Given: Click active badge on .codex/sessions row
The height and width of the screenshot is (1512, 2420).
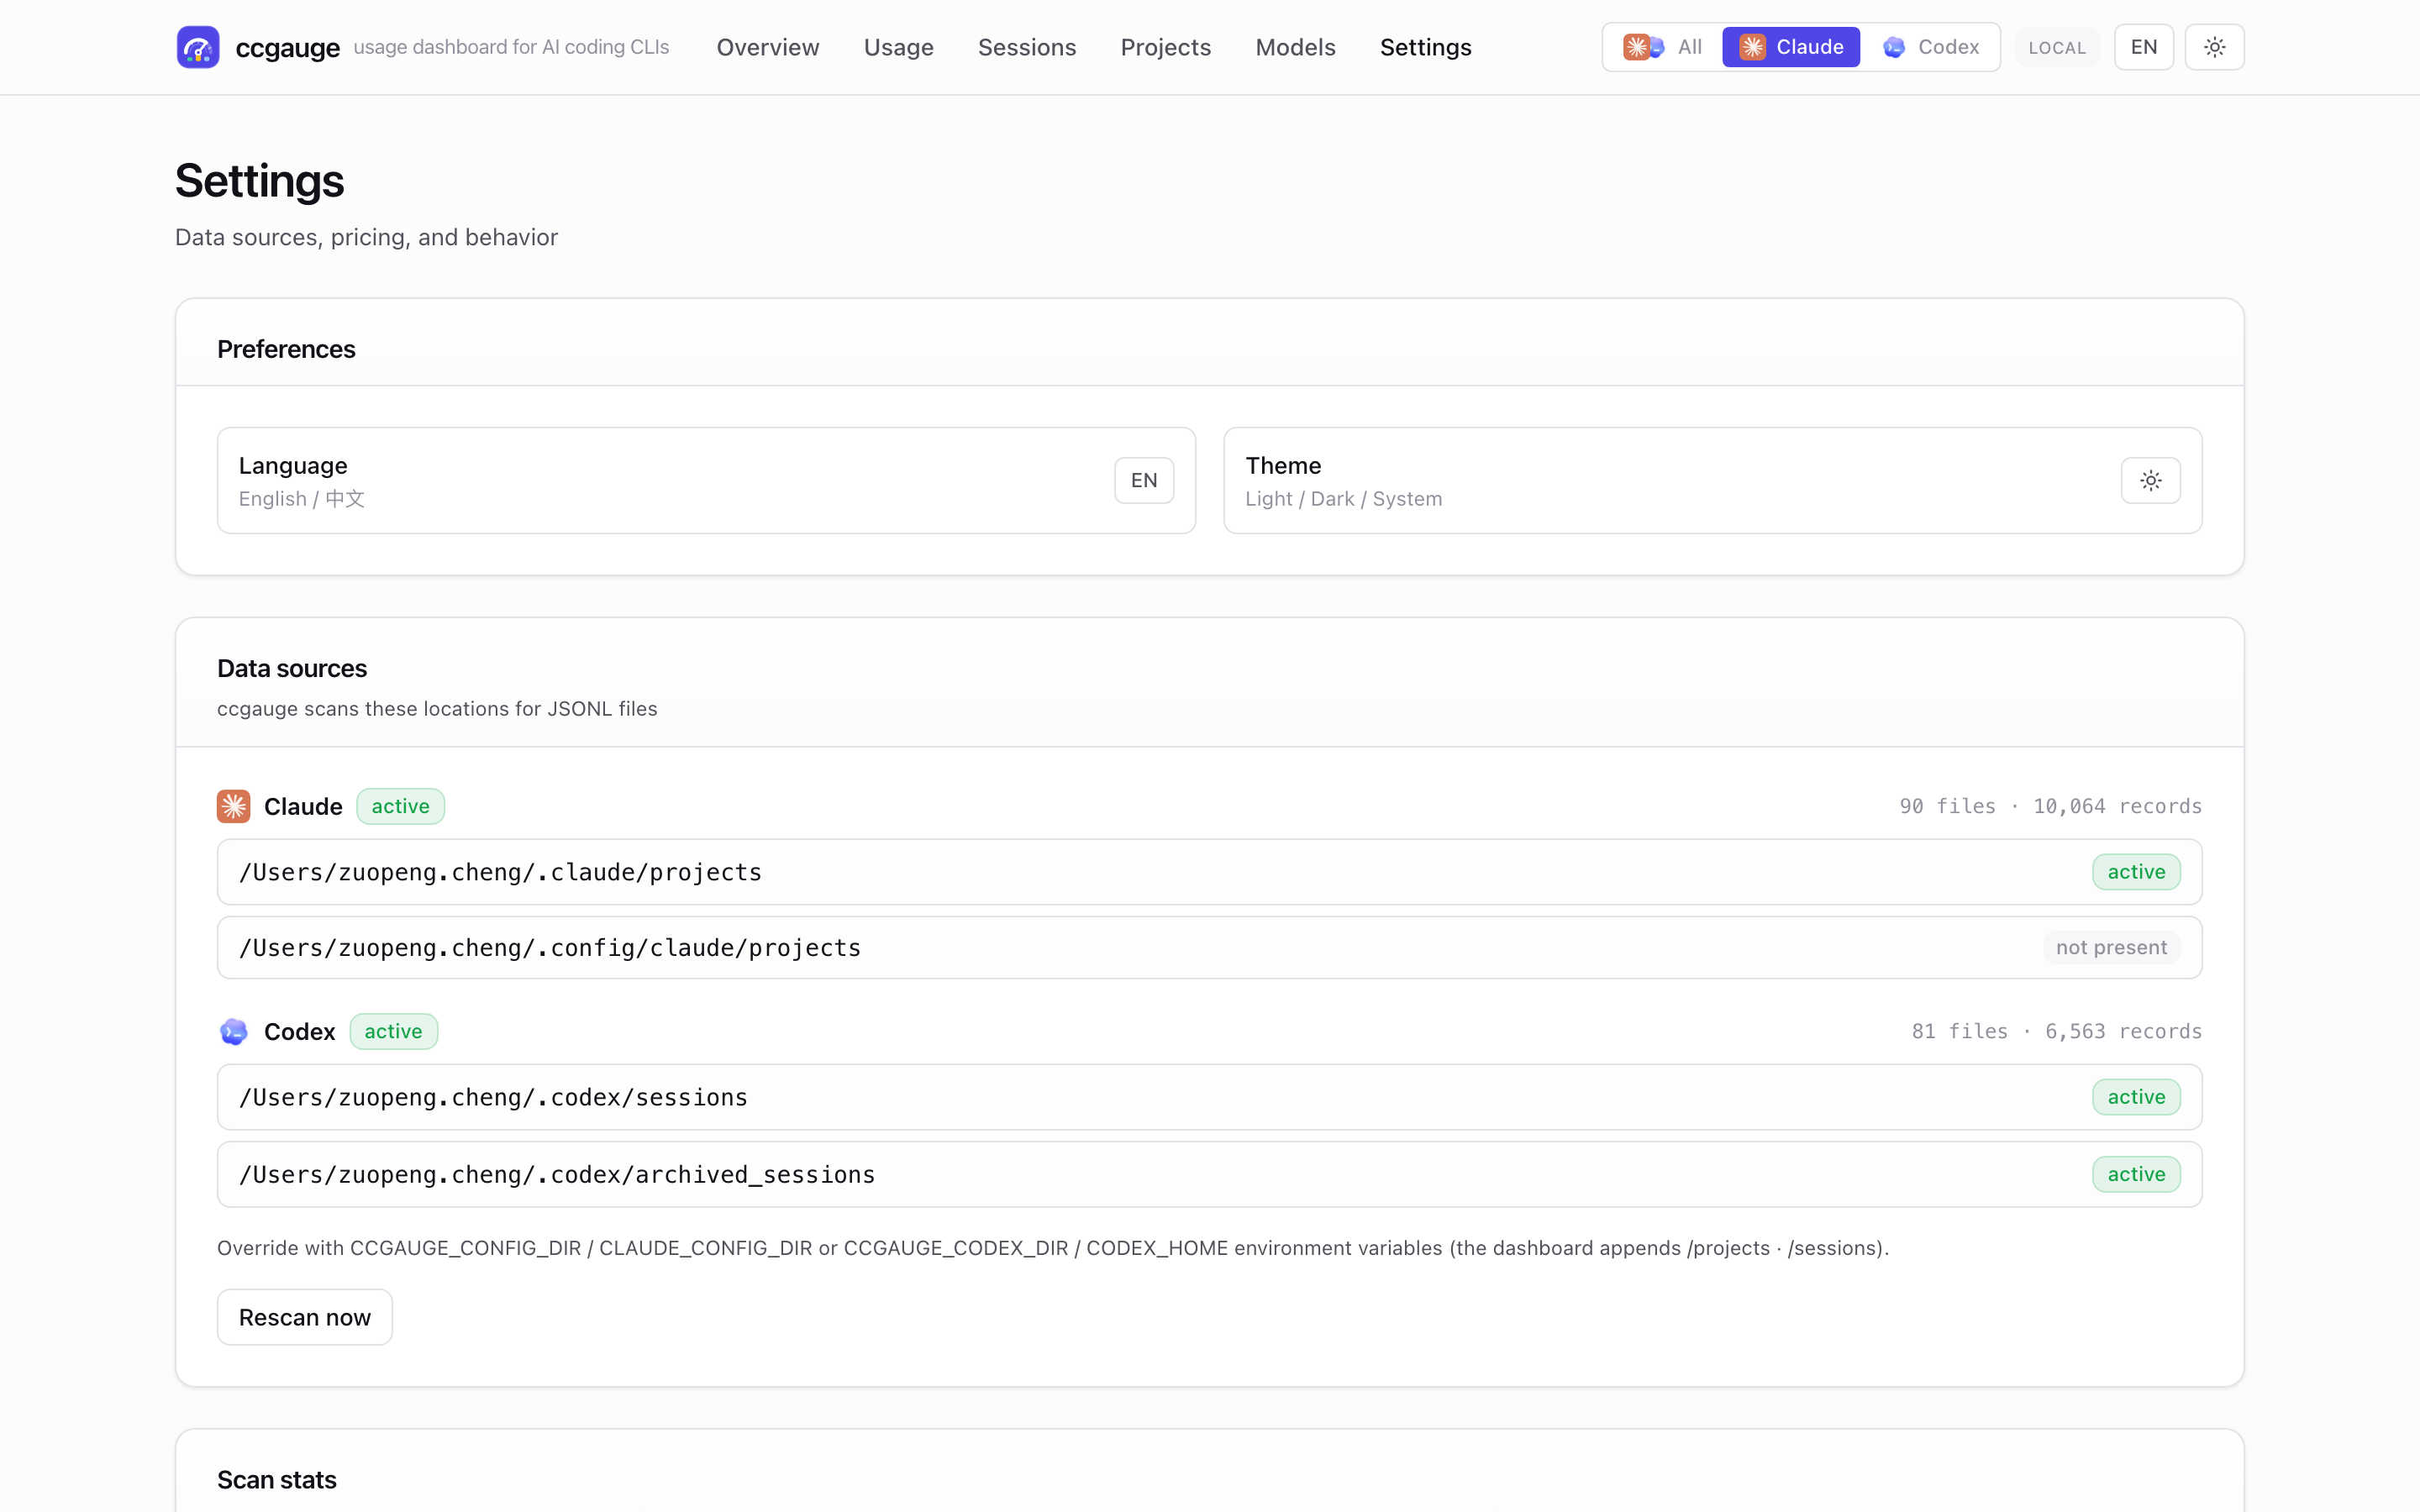Looking at the screenshot, I should point(2136,1097).
